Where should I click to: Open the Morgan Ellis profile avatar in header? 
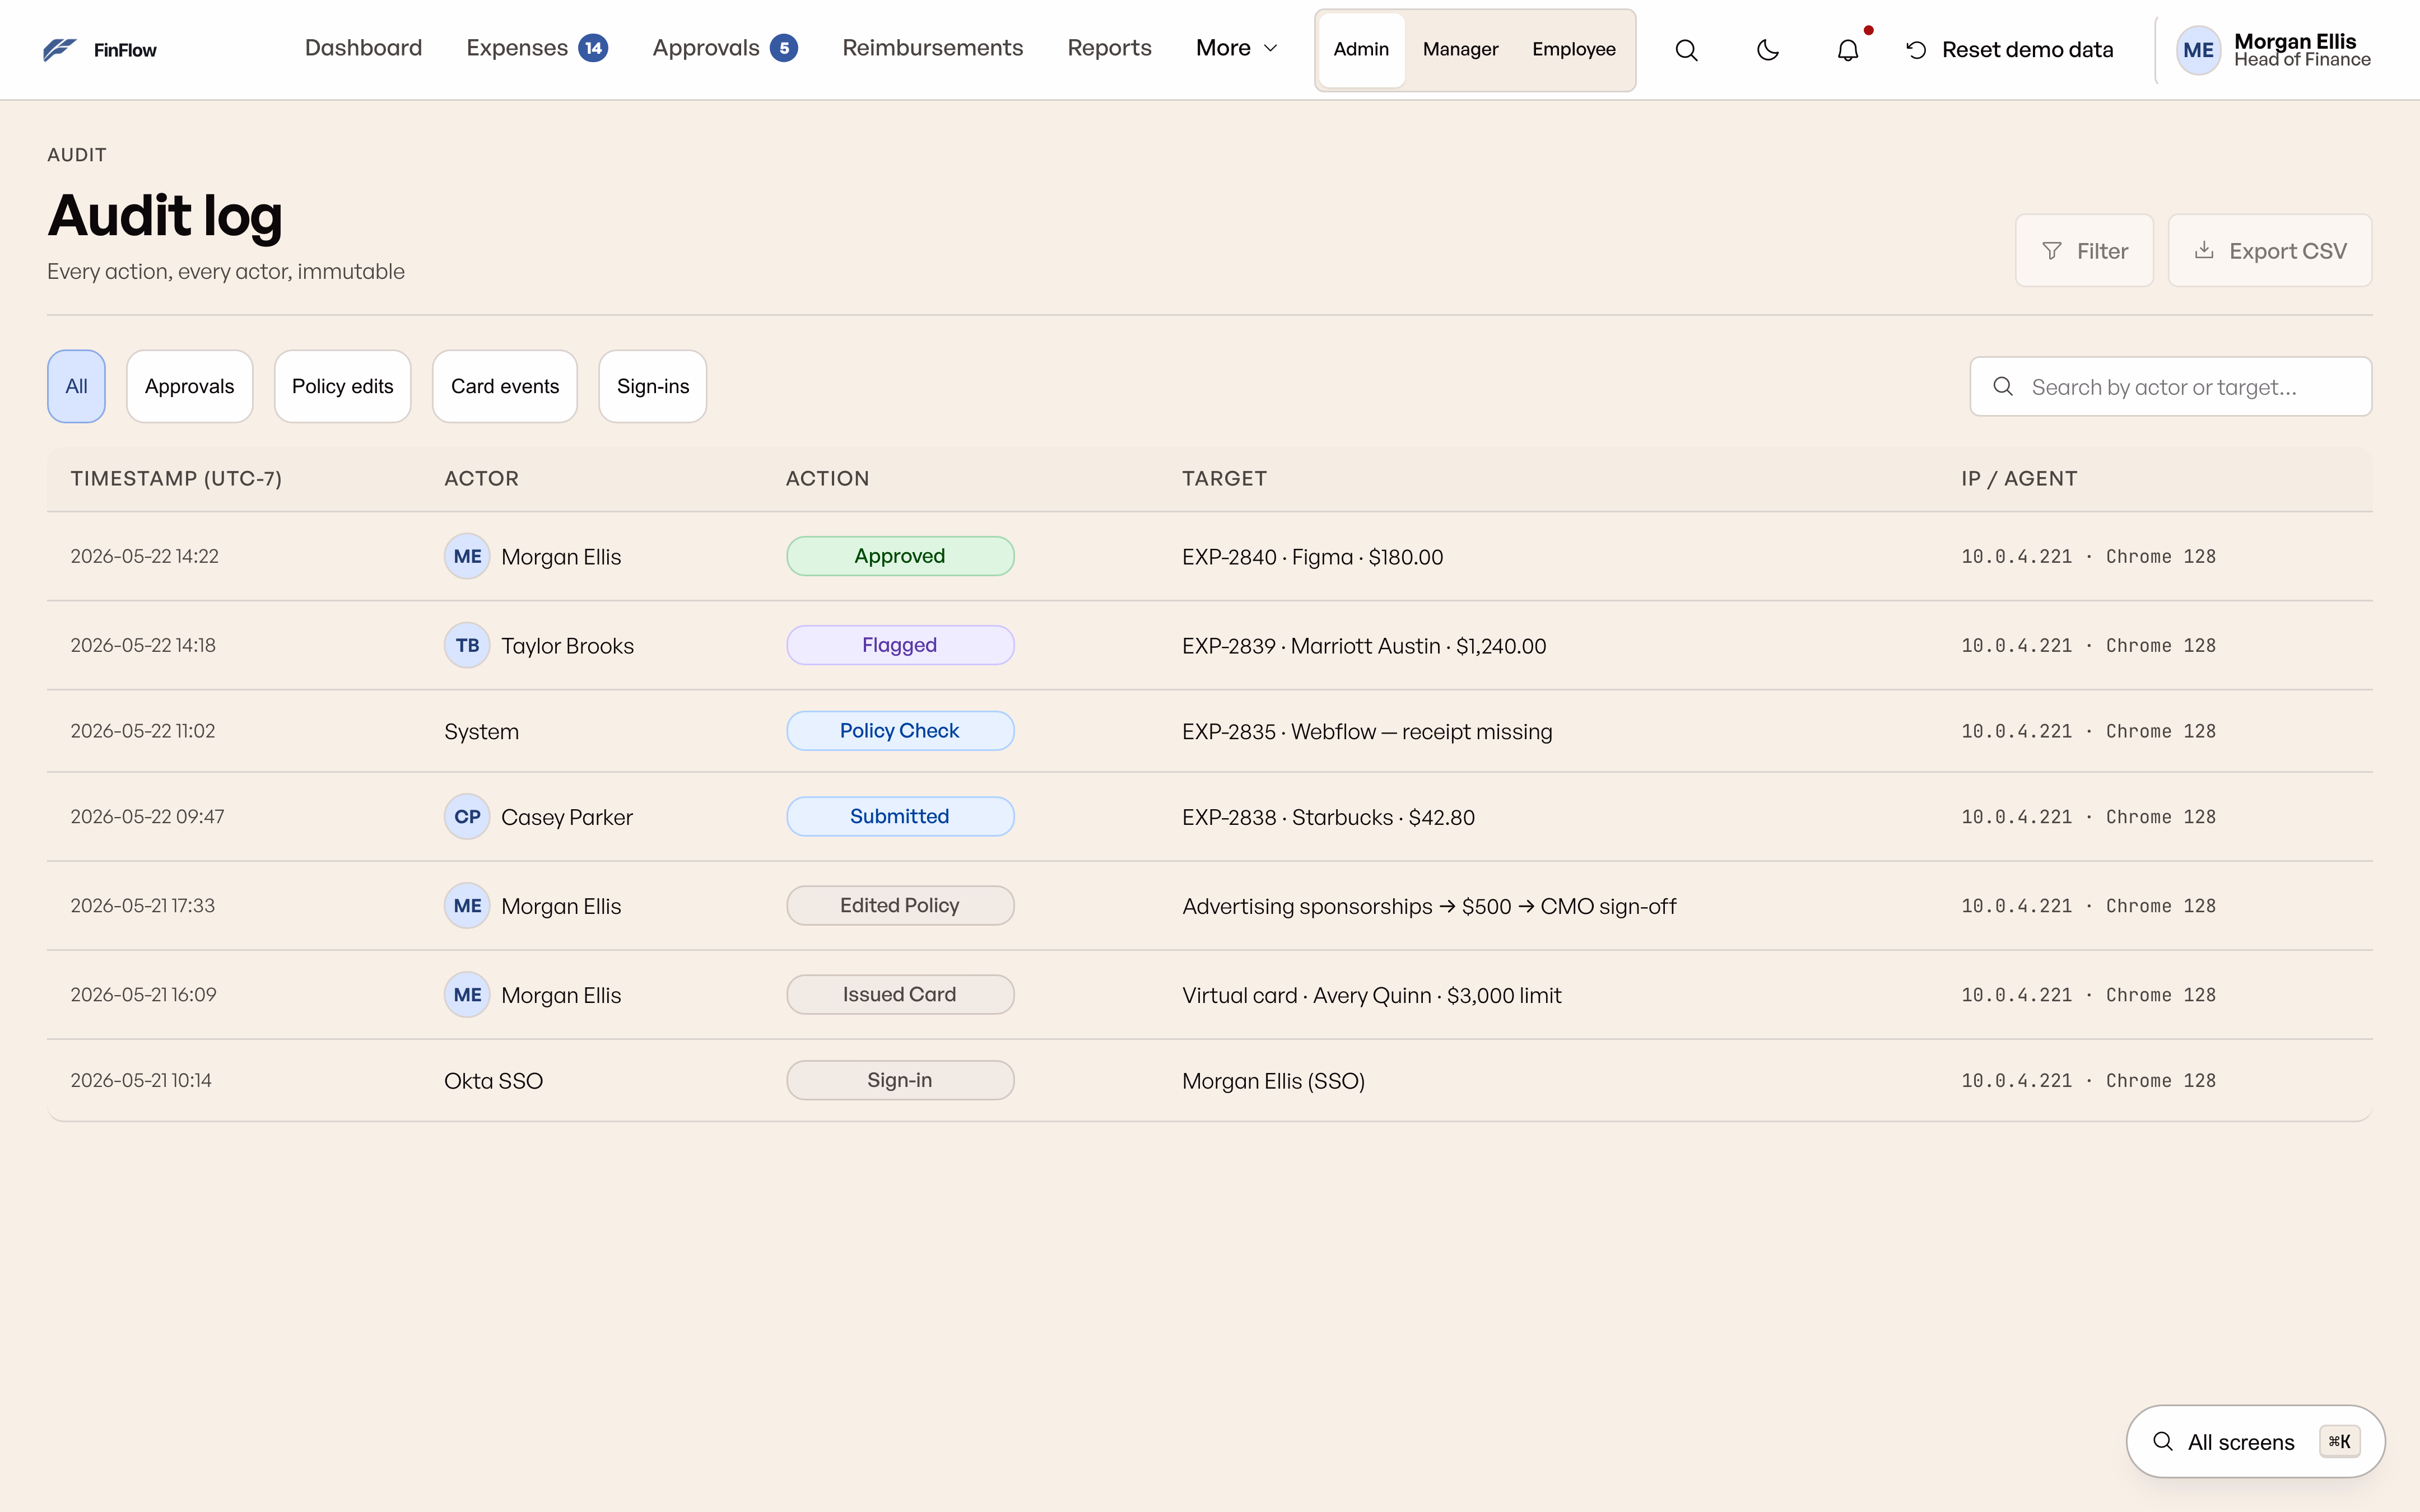[x=2198, y=50]
